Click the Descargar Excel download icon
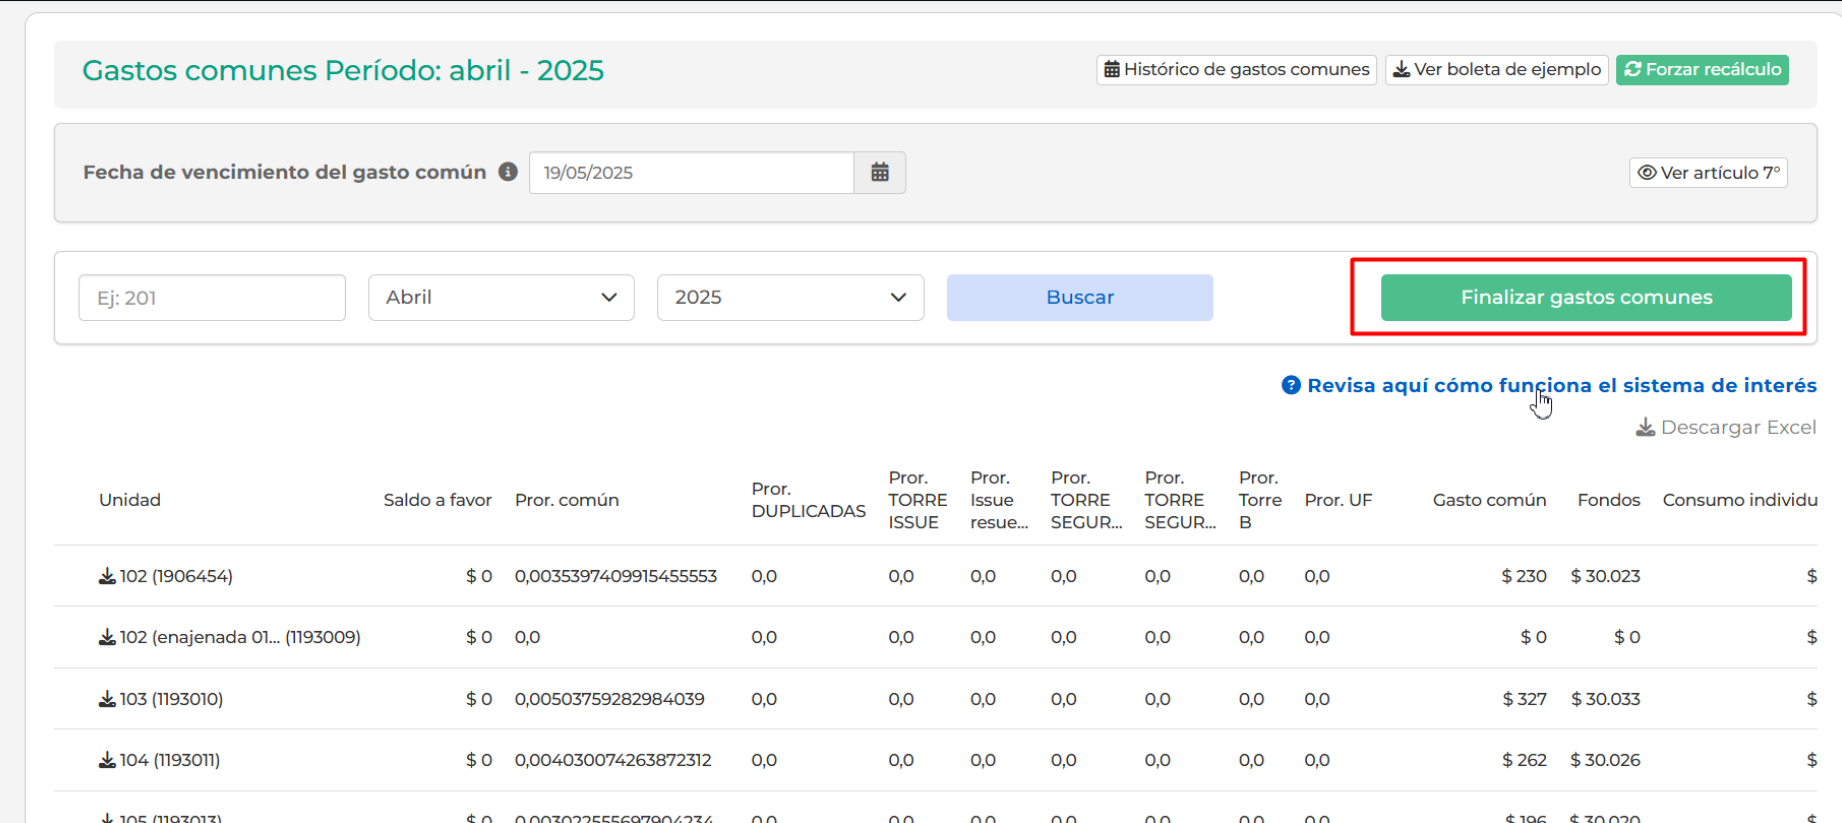Screen dimensions: 1842x823 (x=1644, y=428)
